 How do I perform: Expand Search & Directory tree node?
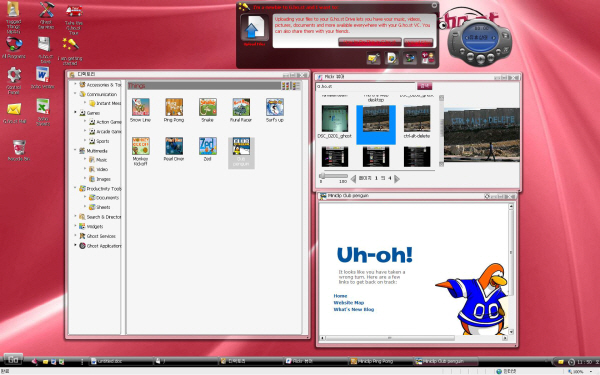(75, 217)
